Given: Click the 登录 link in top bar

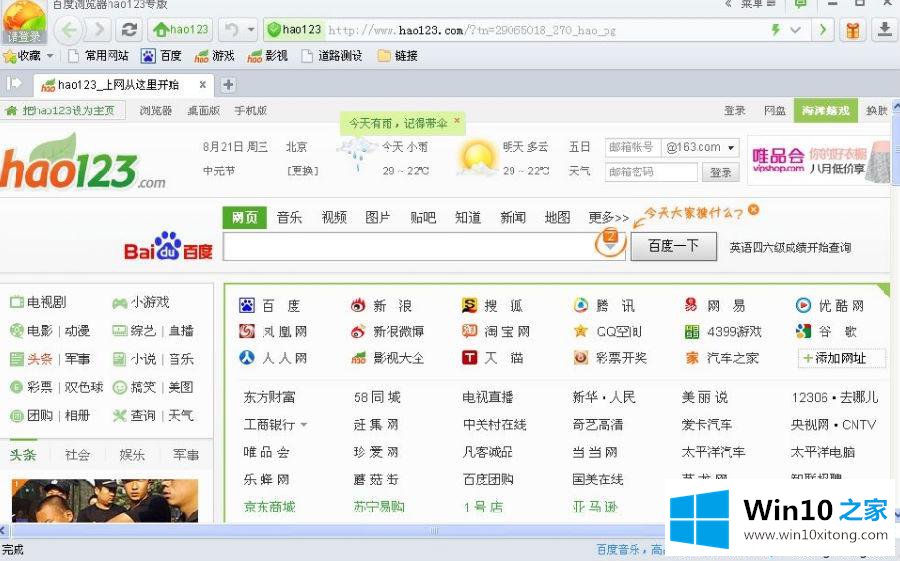Looking at the screenshot, I should click(735, 111).
